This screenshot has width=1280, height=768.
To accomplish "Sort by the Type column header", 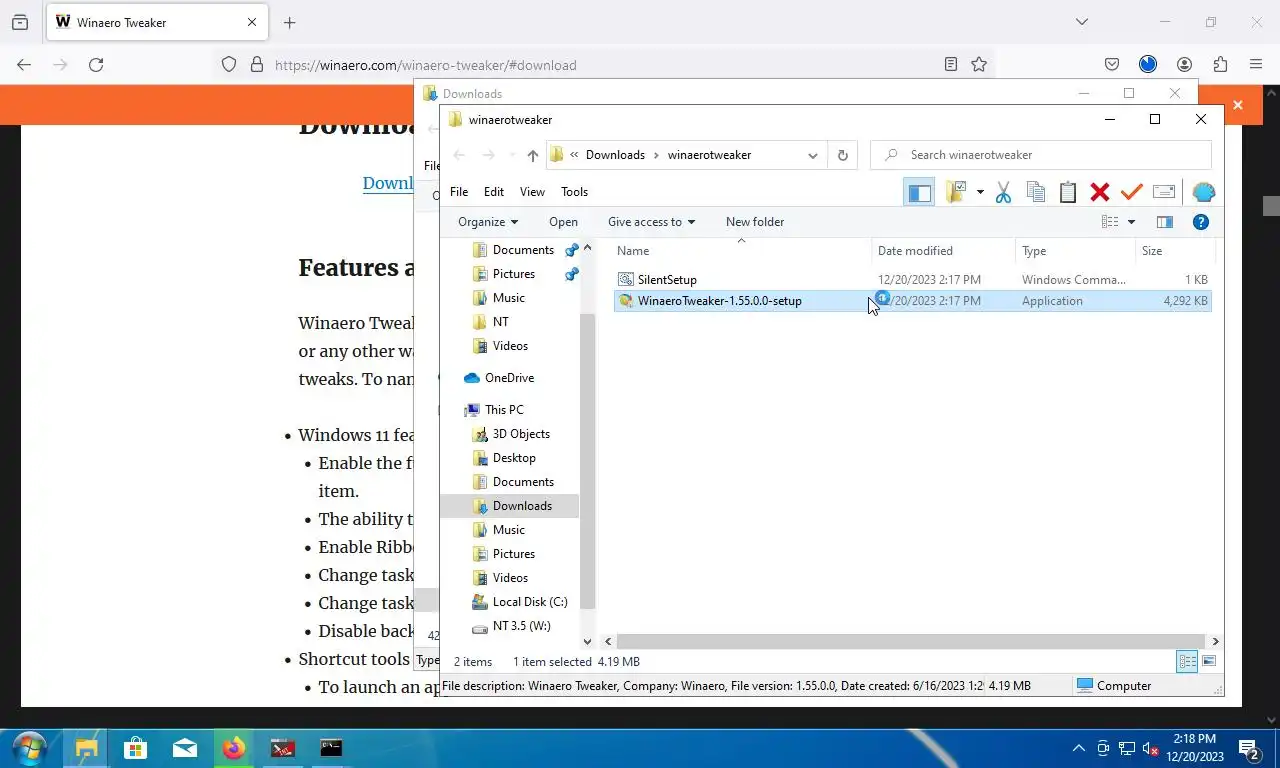I will (x=1075, y=251).
